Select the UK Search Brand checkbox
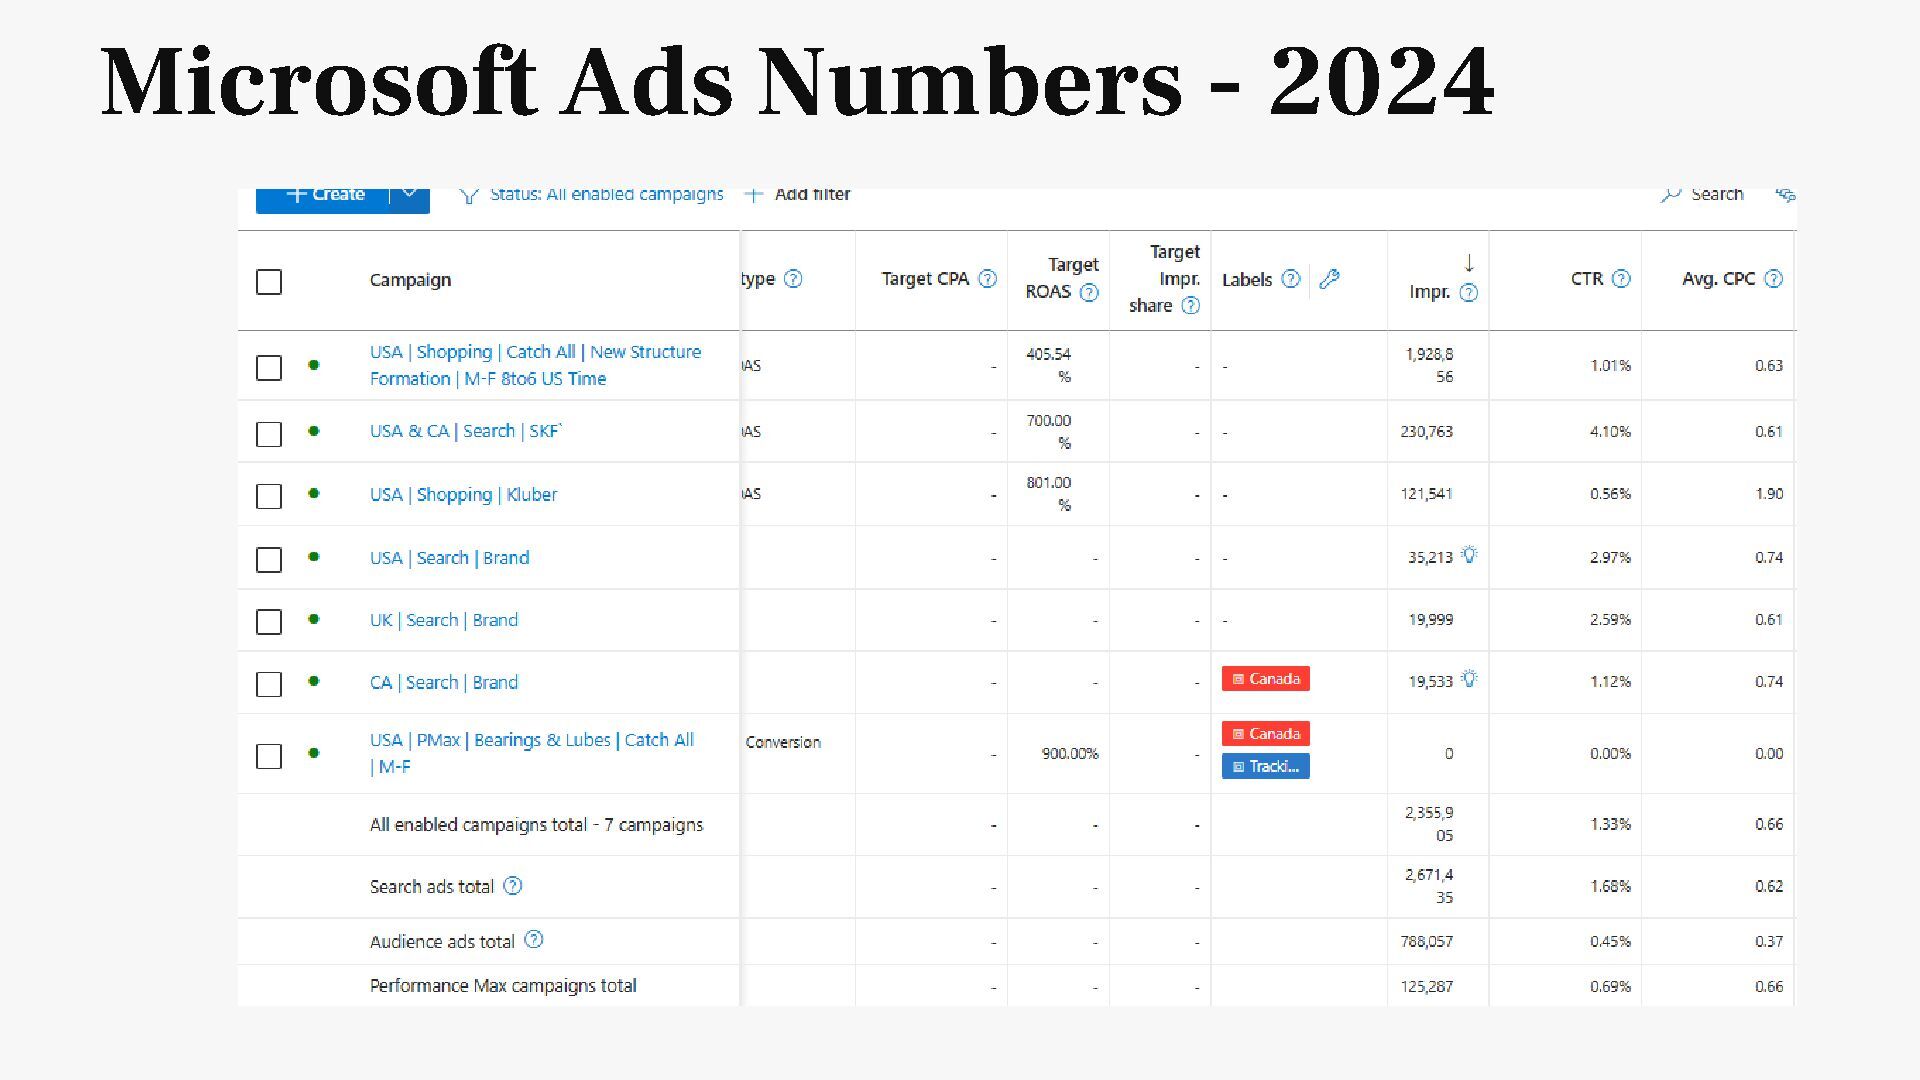Viewport: 1920px width, 1080px height. click(269, 622)
